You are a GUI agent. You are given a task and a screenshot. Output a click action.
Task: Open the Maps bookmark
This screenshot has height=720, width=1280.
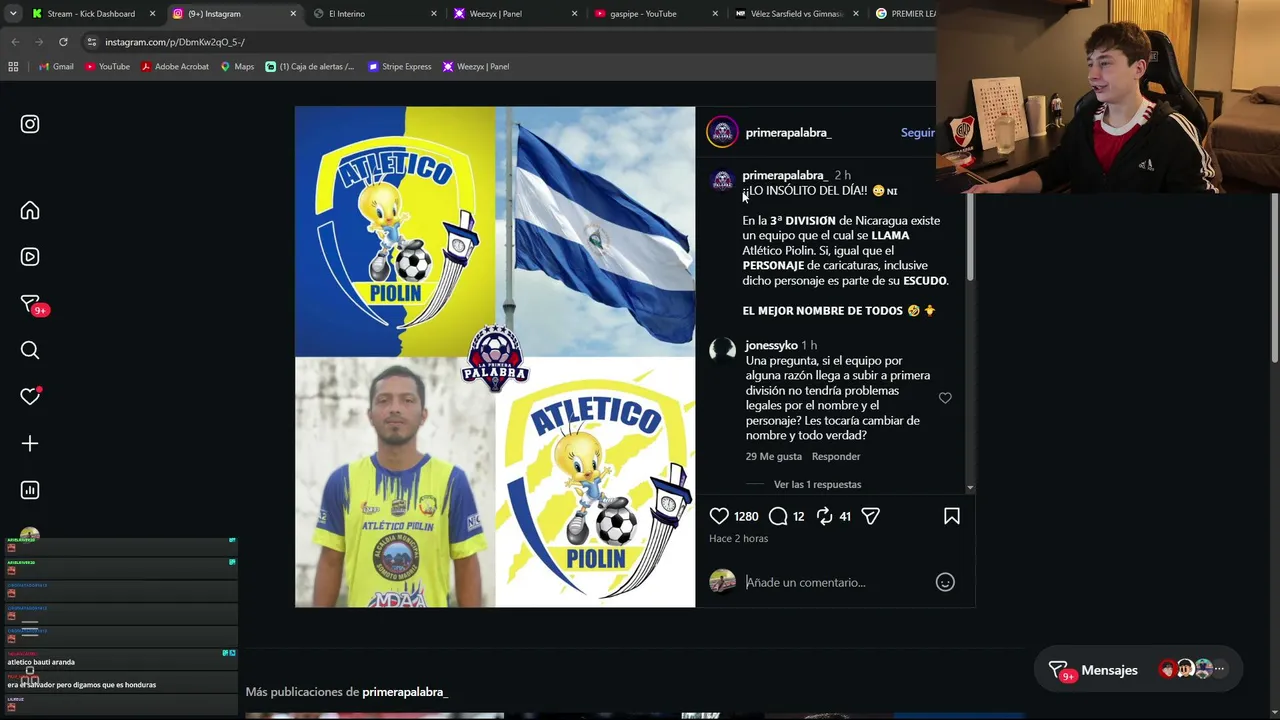click(237, 67)
